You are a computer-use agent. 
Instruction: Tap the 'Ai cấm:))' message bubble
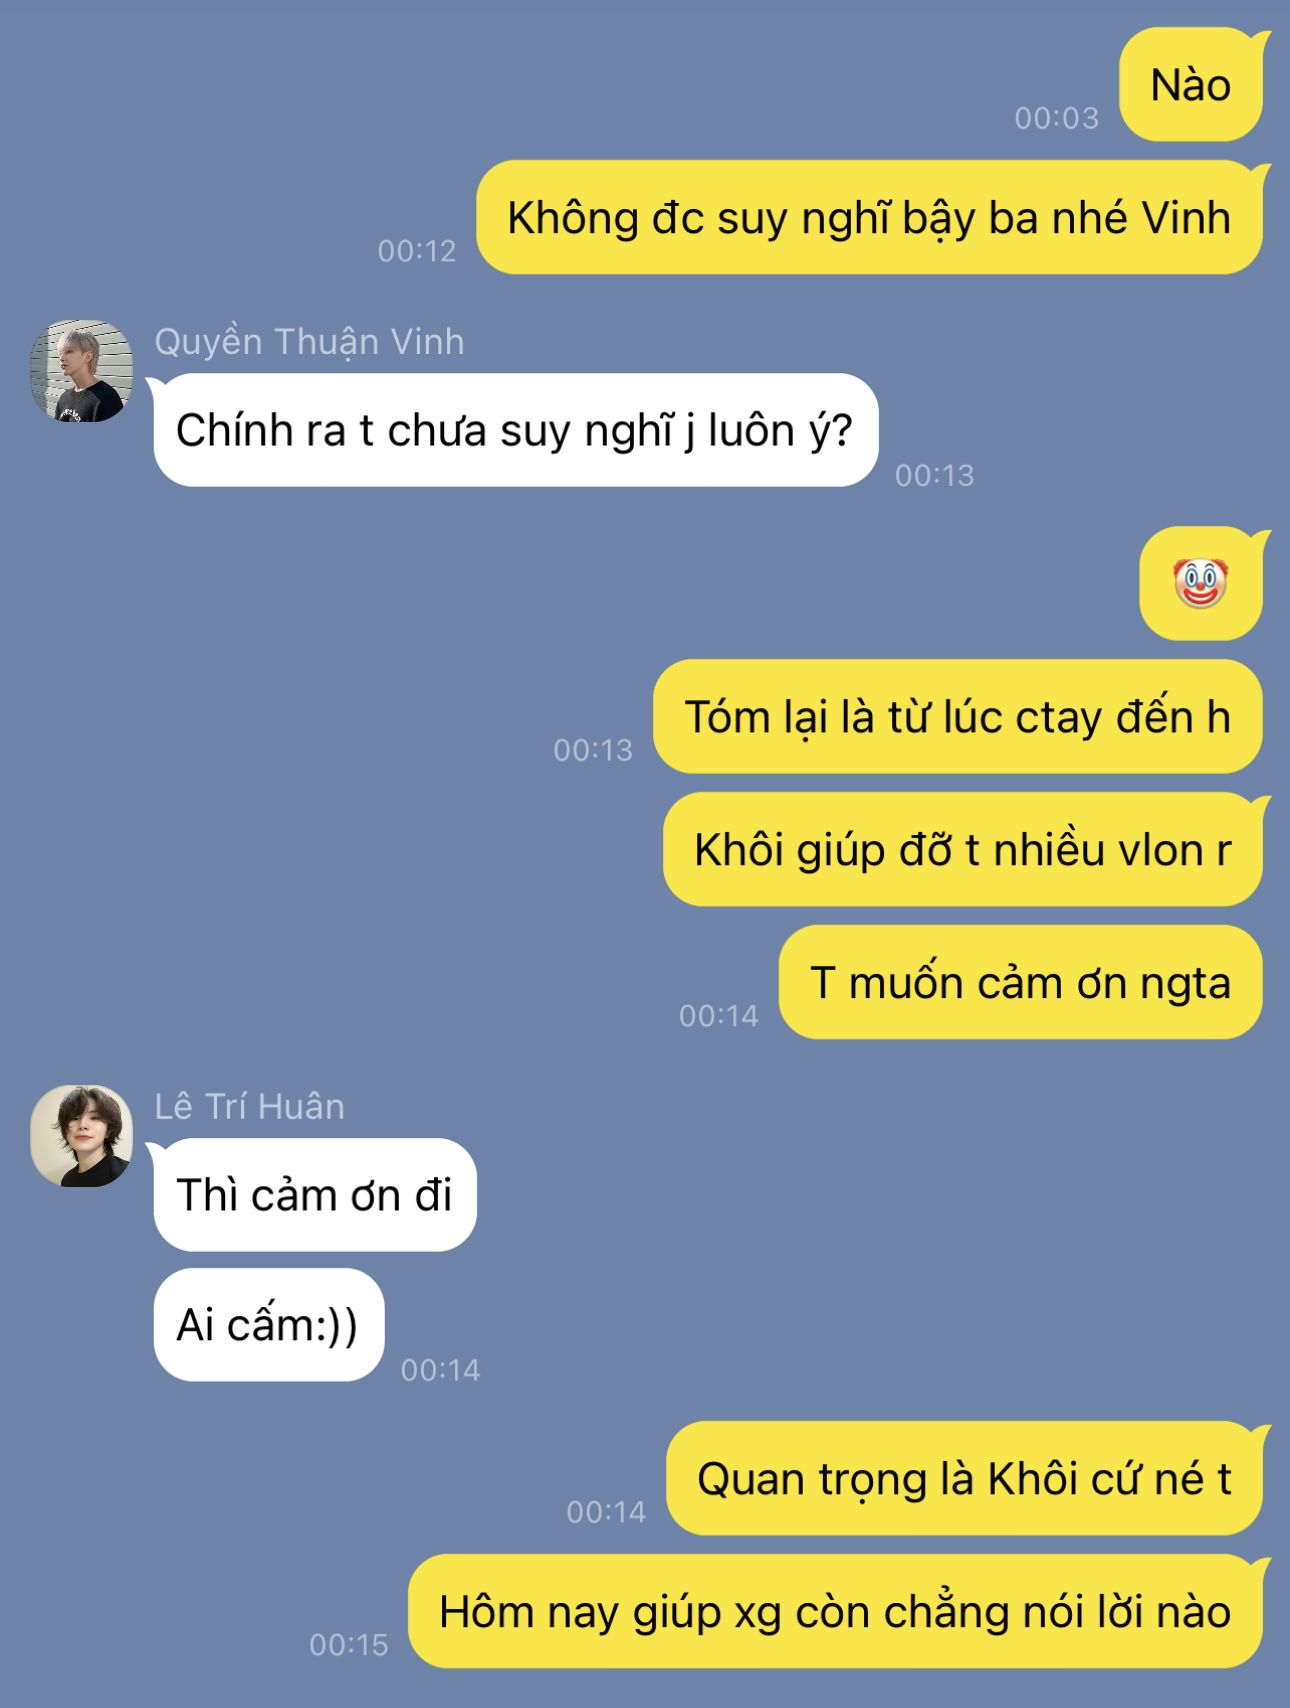point(268,1324)
